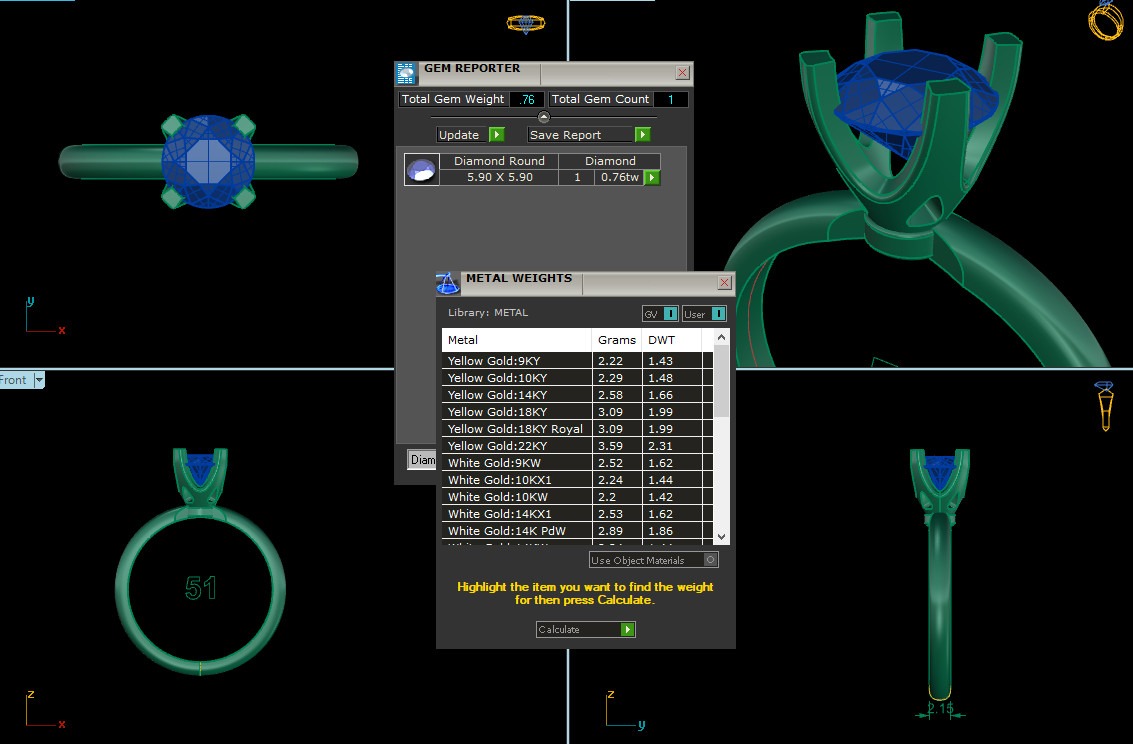Click the green arrow next to Update
Viewport: 1133px width, 744px height.
(496, 135)
